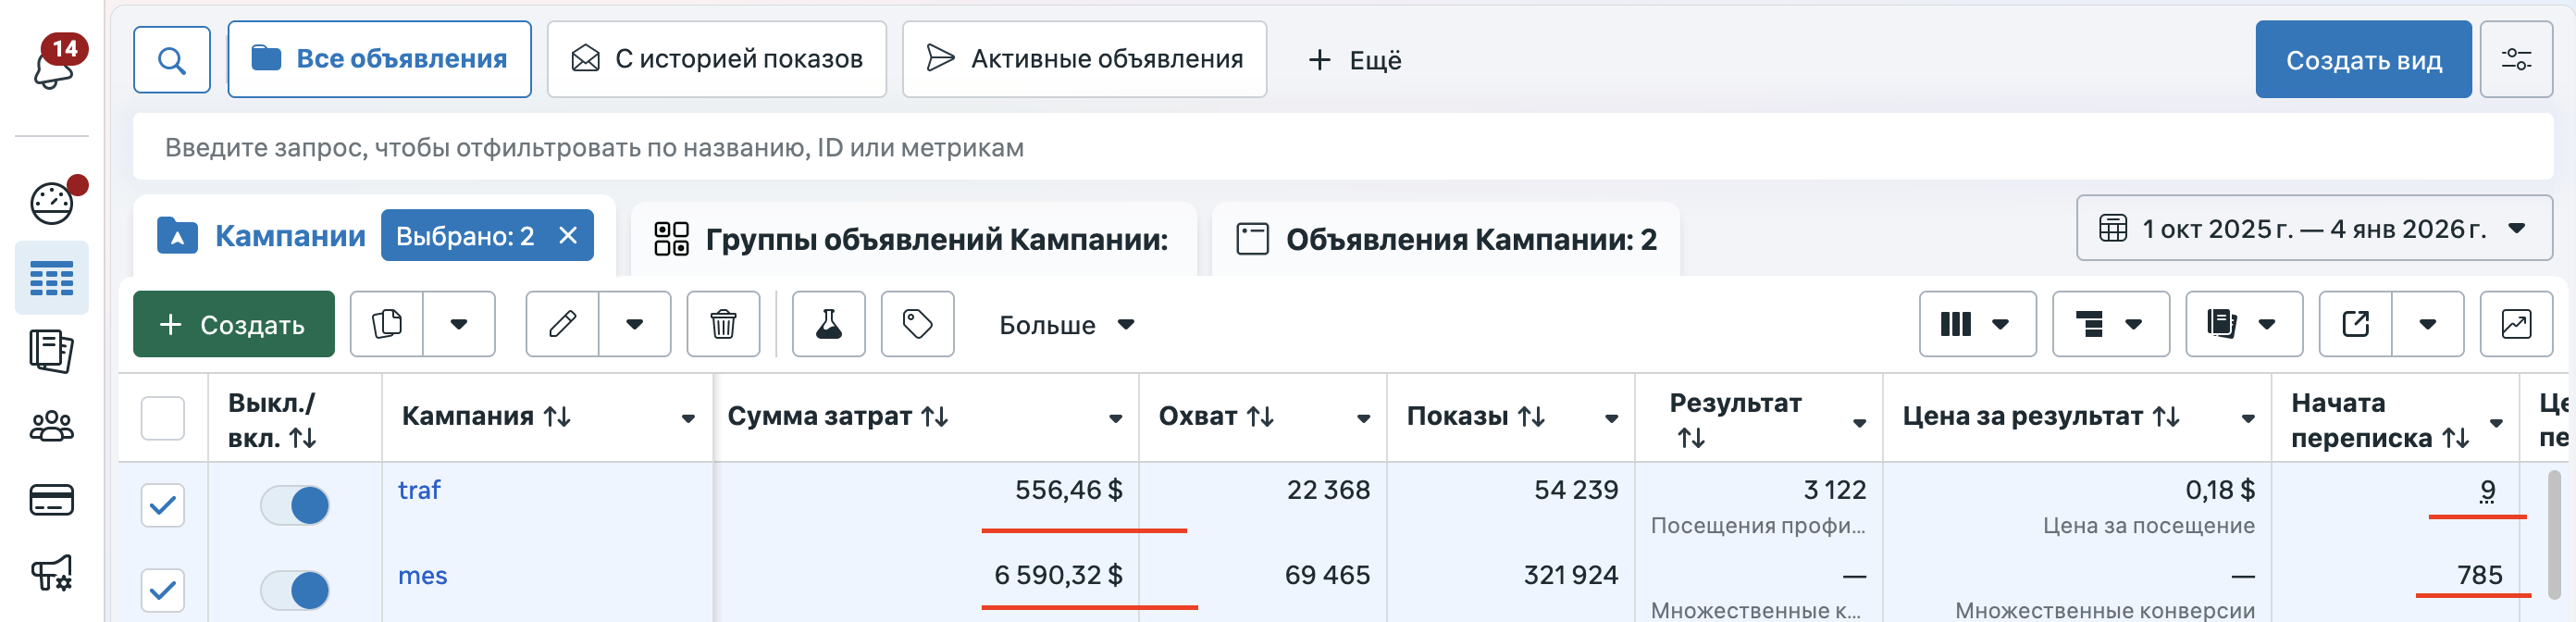The width and height of the screenshot is (2576, 622).
Task: Edit selected campaigns with the pencil icon
Action: tap(563, 324)
